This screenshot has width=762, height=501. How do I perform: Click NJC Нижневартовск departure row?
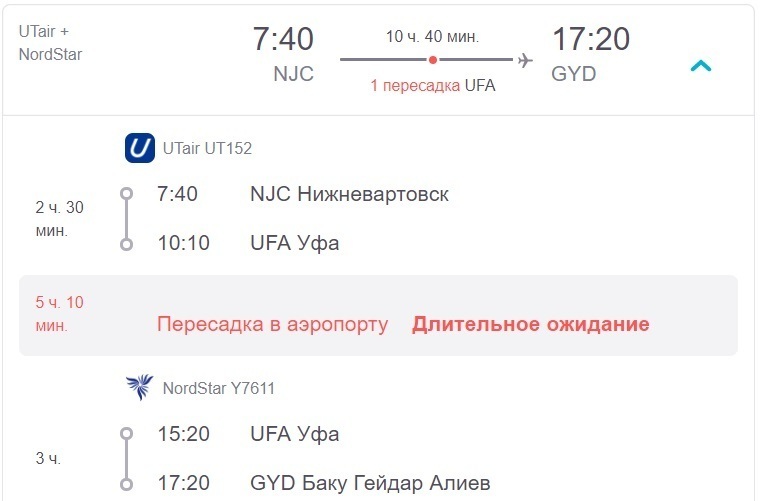(303, 194)
